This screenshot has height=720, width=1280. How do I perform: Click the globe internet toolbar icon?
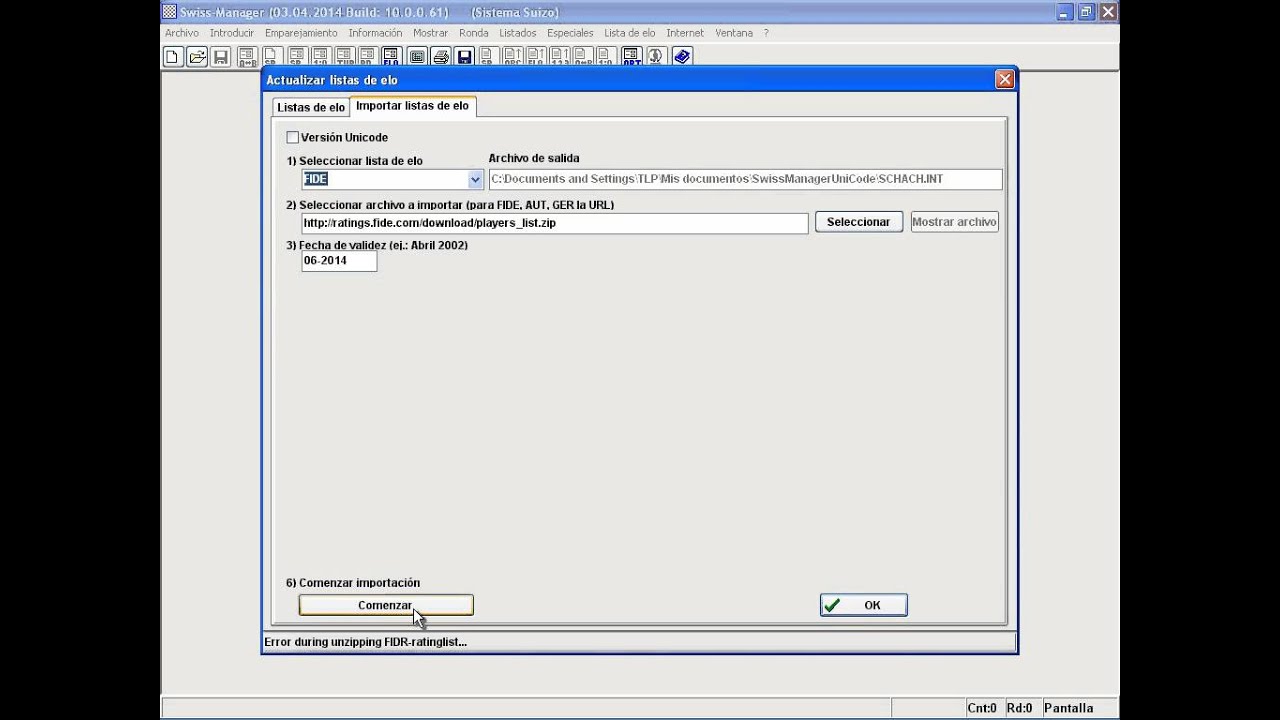[x=654, y=57]
